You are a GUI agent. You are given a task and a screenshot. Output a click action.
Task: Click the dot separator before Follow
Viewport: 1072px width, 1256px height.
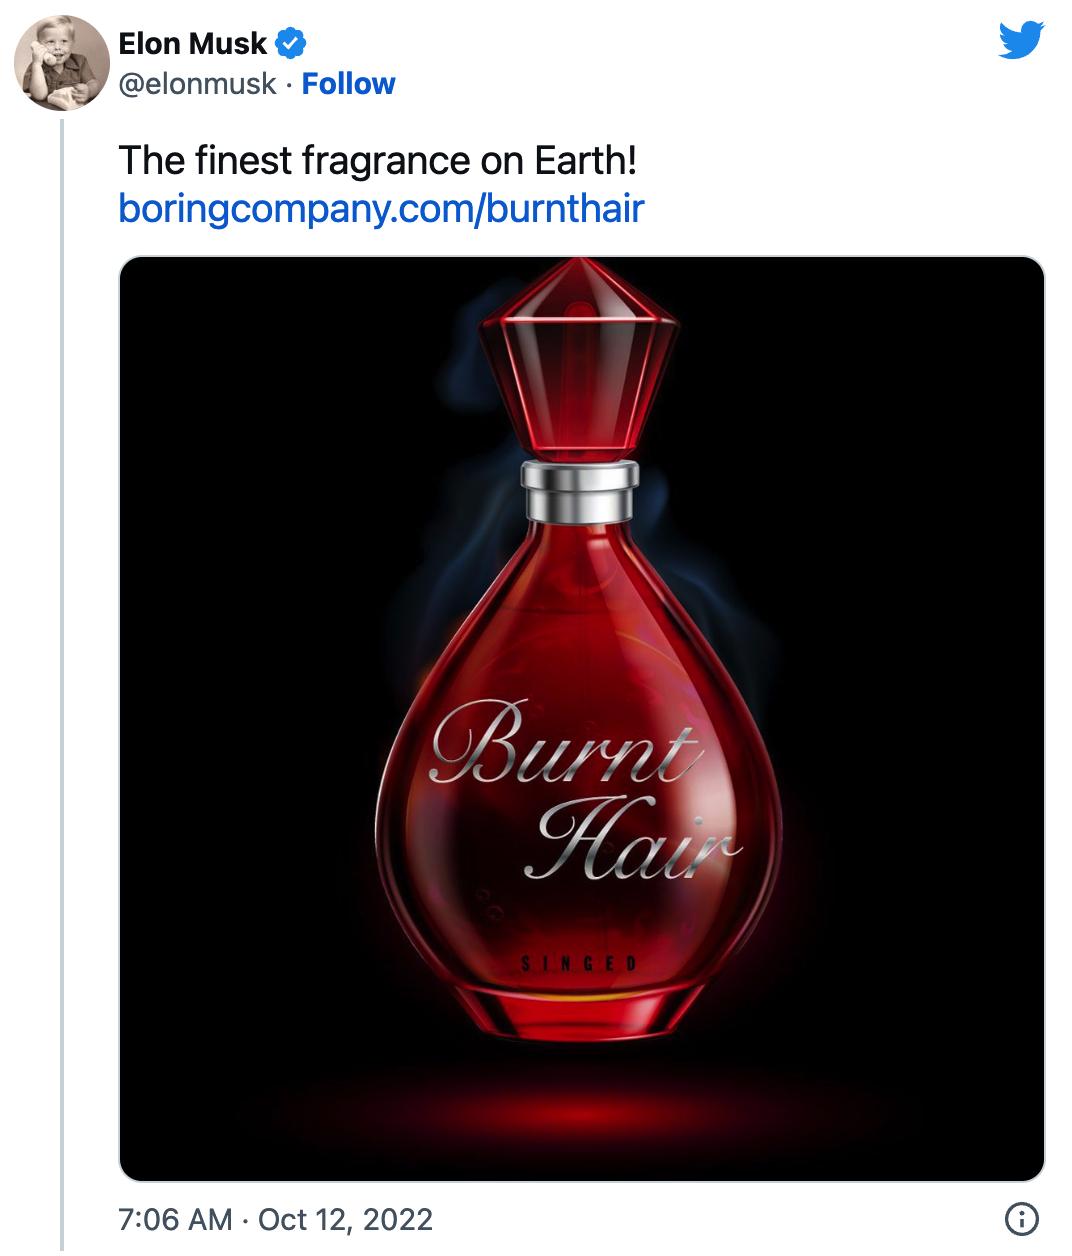pos(289,85)
